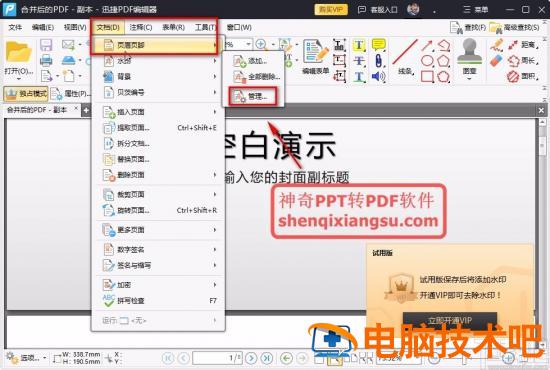550x370 pixels.
Task: Open the 编辑(E) menu
Action: click(x=42, y=27)
